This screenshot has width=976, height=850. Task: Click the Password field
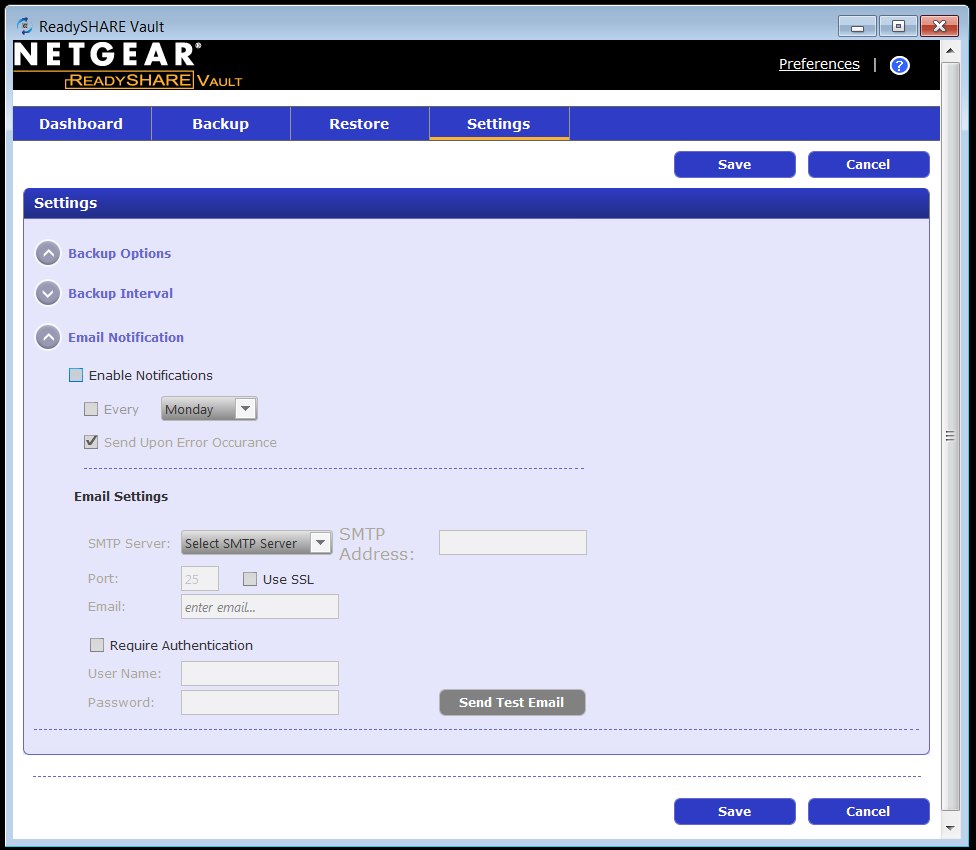pos(260,703)
